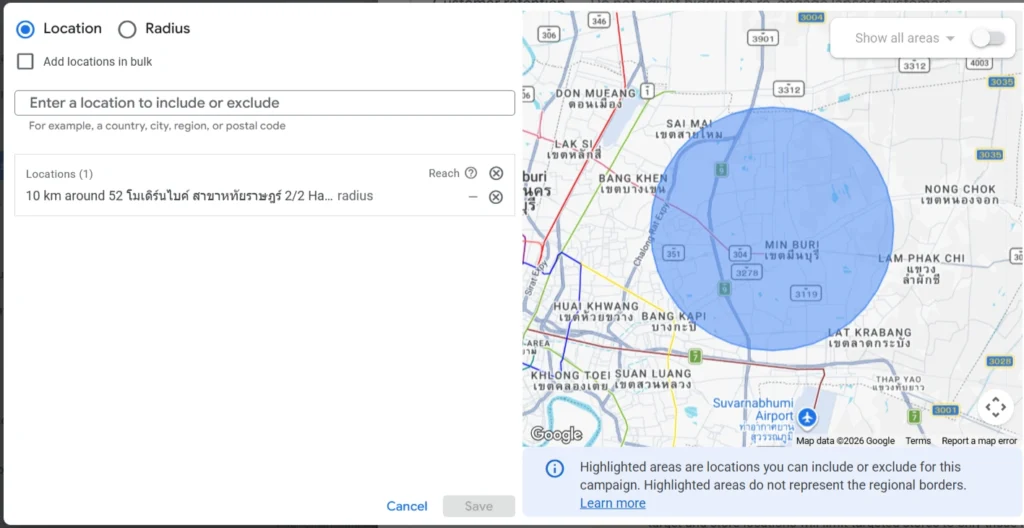Click the location search input field
This screenshot has height=528, width=1024.
264,103
